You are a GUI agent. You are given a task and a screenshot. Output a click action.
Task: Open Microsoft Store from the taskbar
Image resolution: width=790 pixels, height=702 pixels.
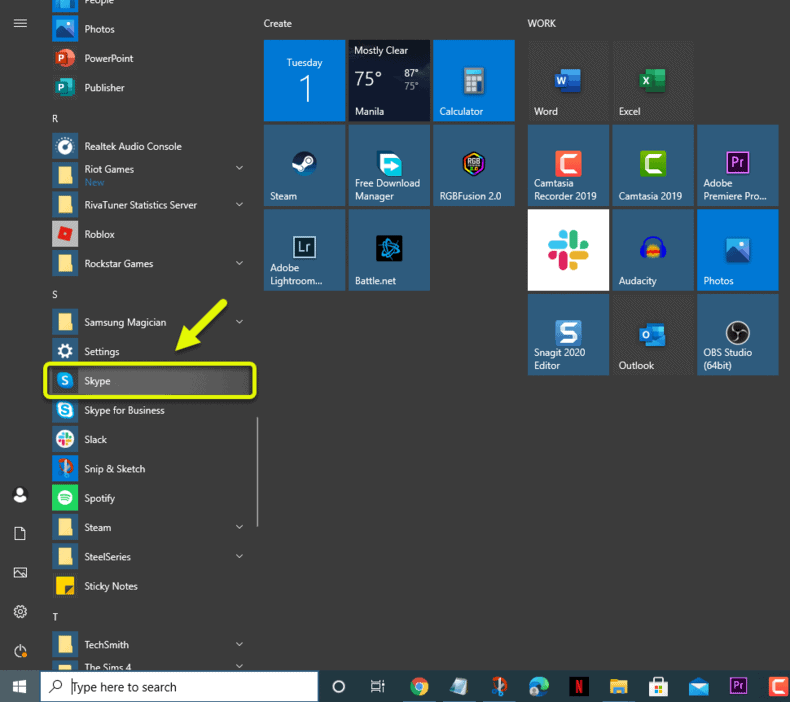pos(658,686)
